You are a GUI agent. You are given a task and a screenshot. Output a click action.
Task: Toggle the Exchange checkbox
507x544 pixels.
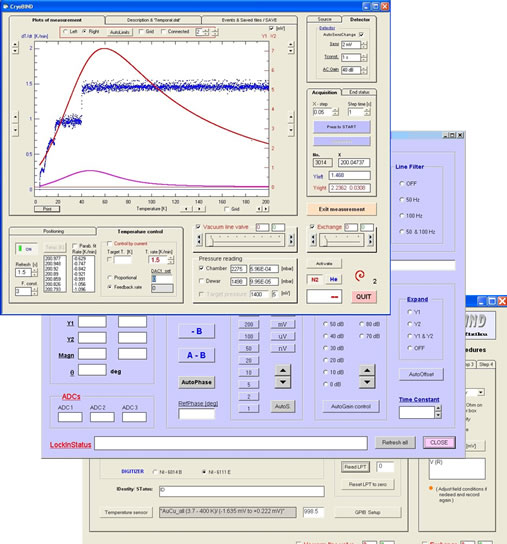312,227
